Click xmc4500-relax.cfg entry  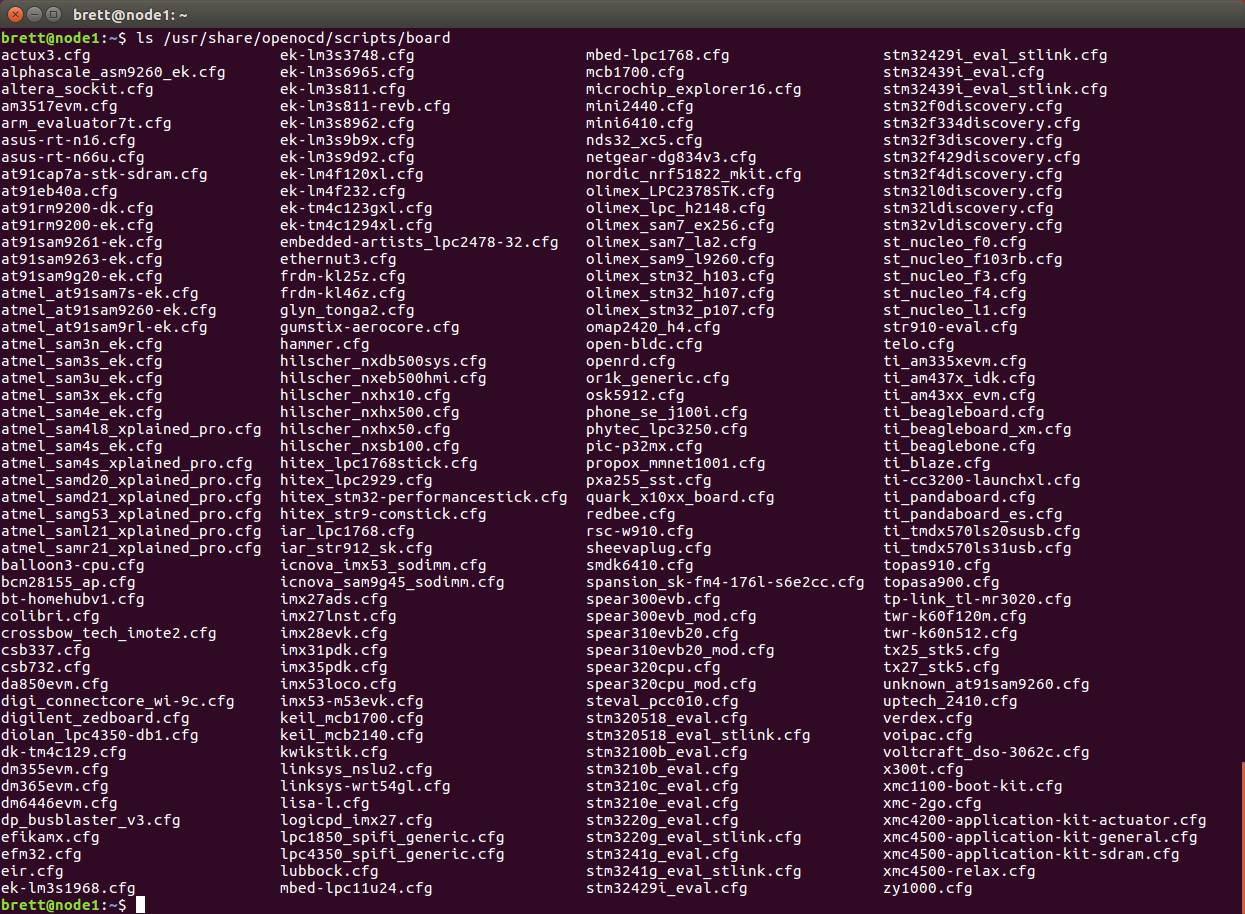pos(959,871)
